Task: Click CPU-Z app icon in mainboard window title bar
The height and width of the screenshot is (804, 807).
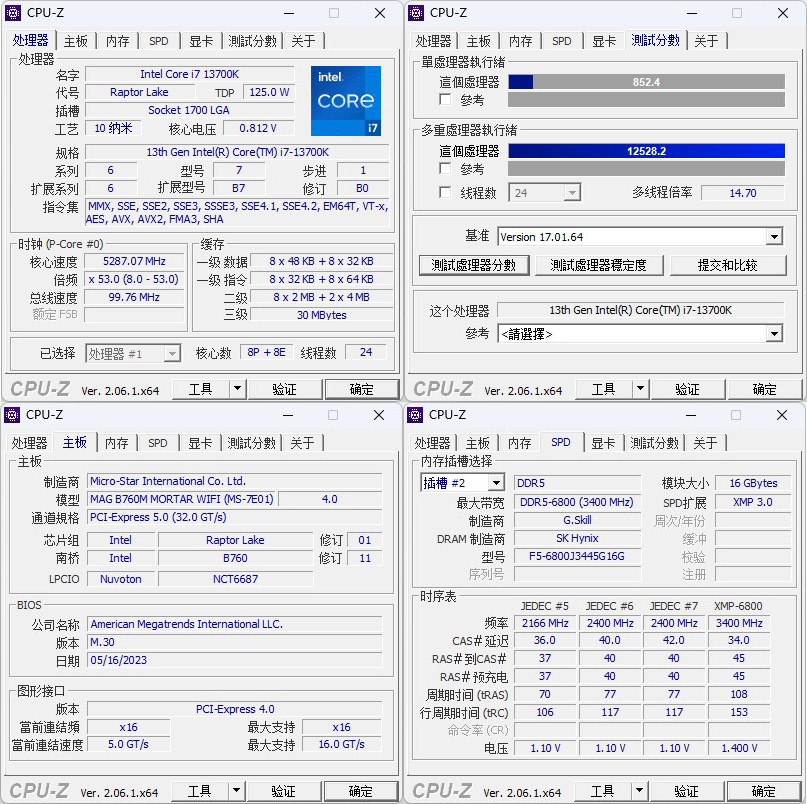Action: [12, 415]
